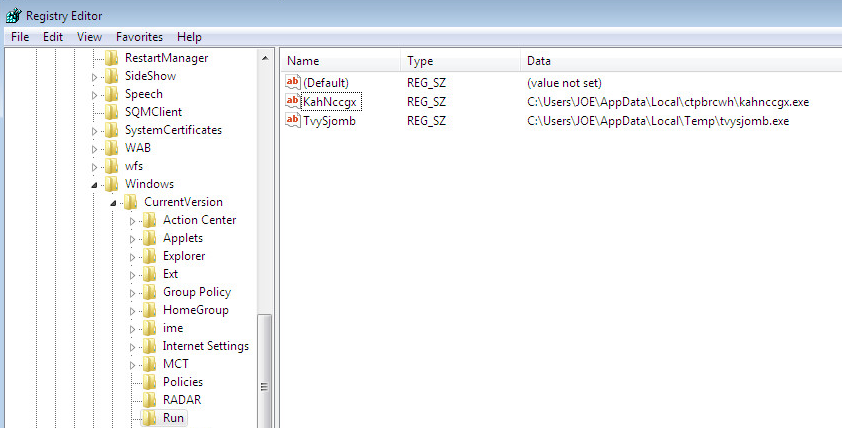This screenshot has height=428, width=842.
Task: Click the Registry Editor title bar icon
Action: (x=13, y=16)
